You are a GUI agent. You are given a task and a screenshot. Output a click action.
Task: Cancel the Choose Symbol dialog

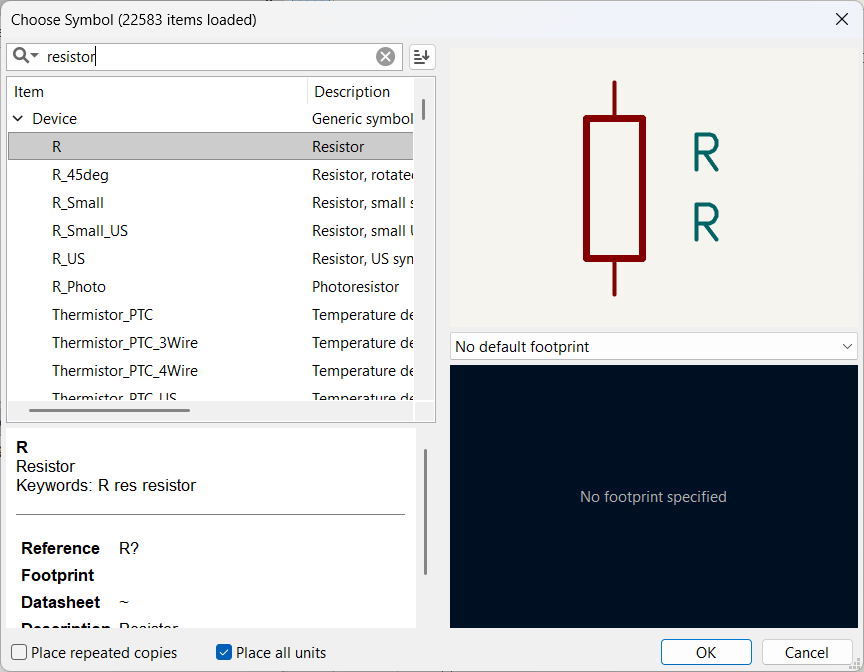807,652
